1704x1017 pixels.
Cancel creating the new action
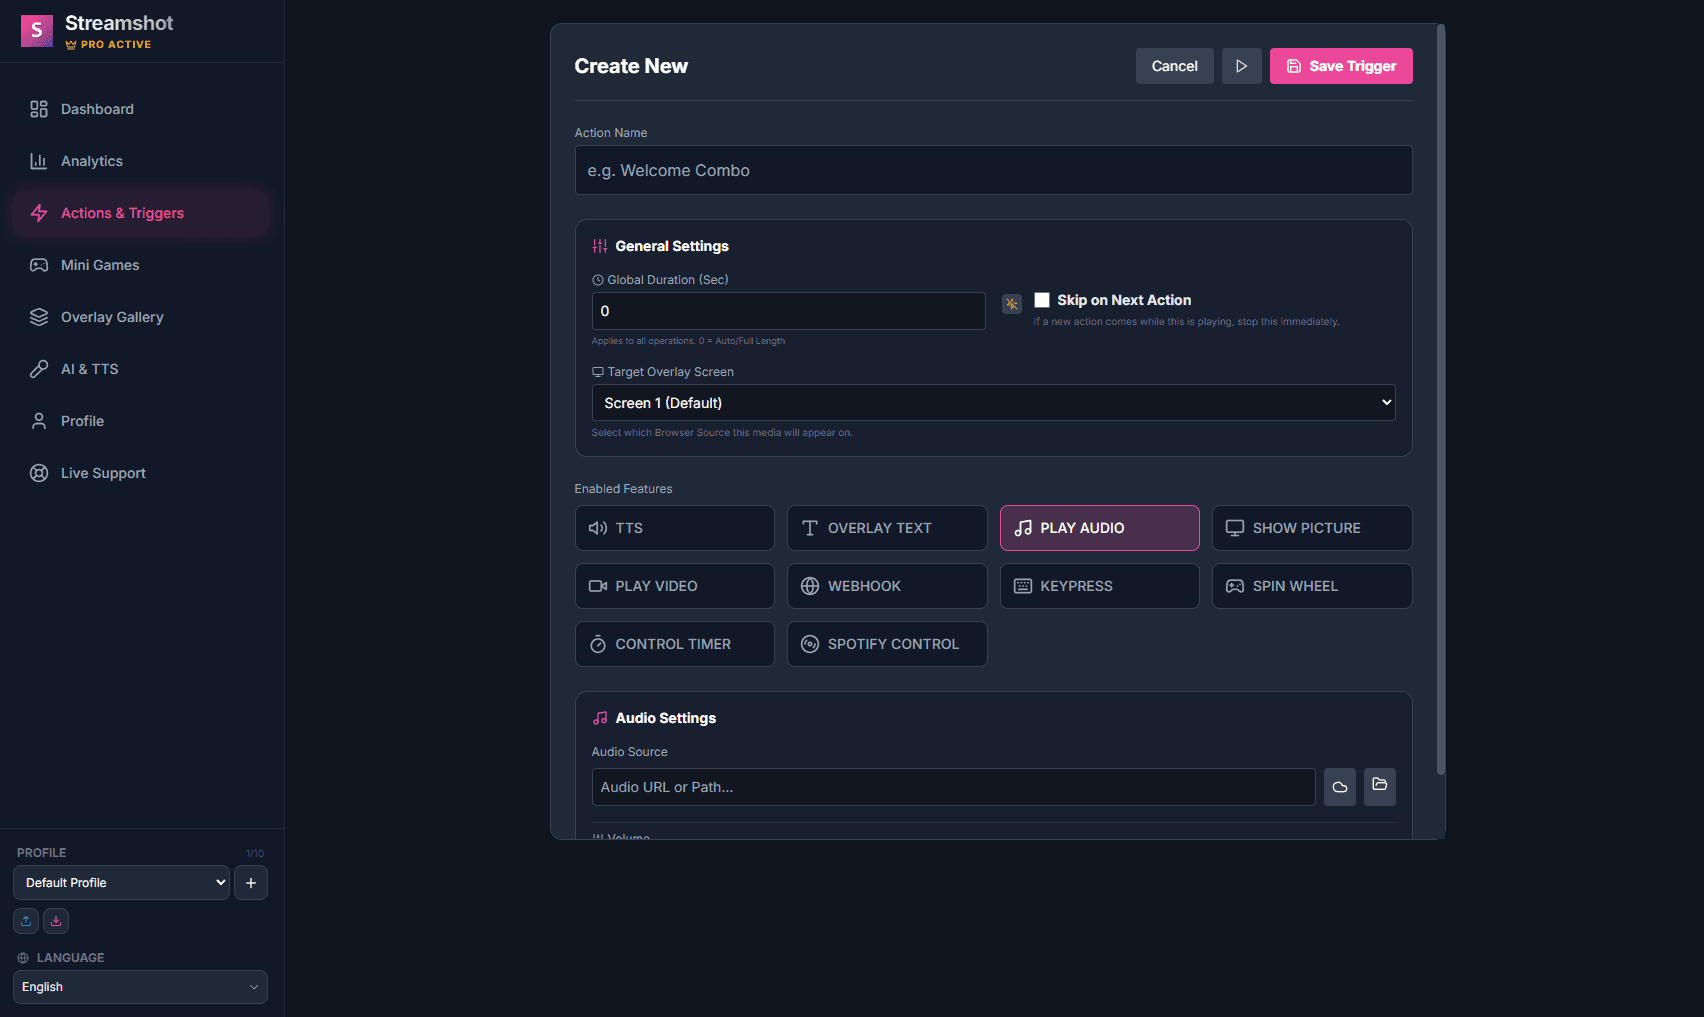(x=1174, y=65)
